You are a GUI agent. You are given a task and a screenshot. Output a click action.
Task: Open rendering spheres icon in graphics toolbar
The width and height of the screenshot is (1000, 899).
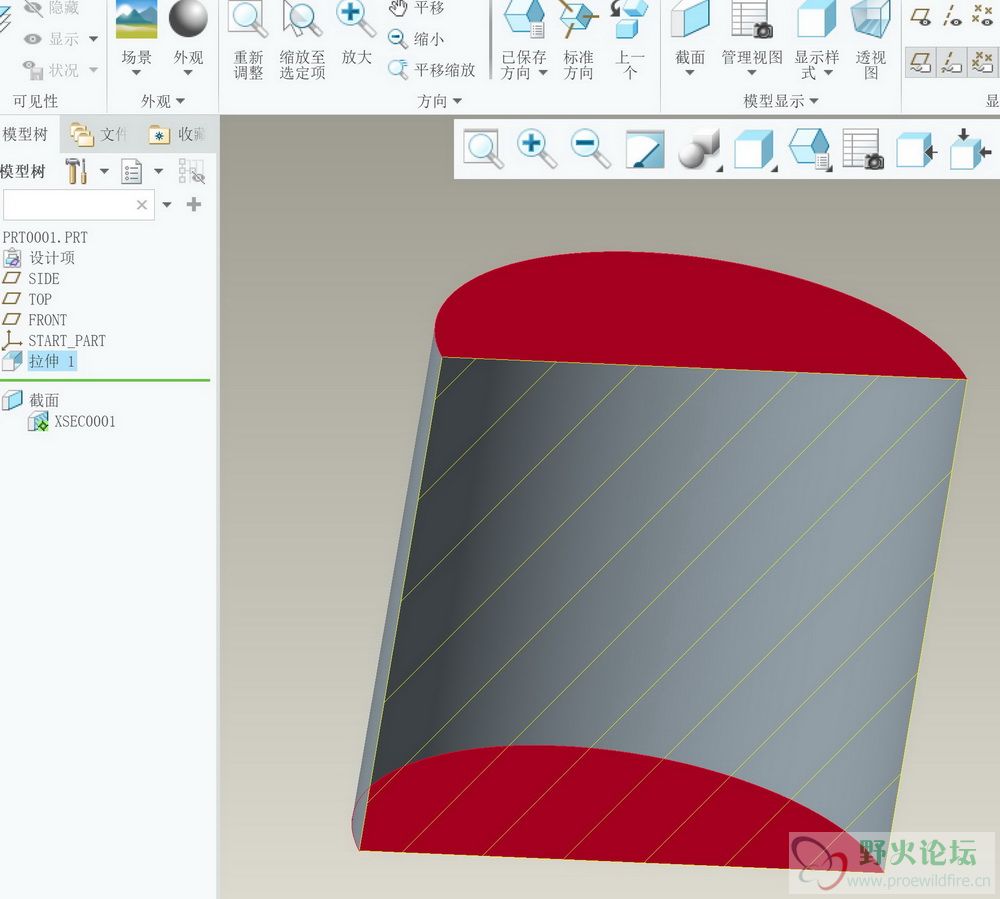[700, 150]
